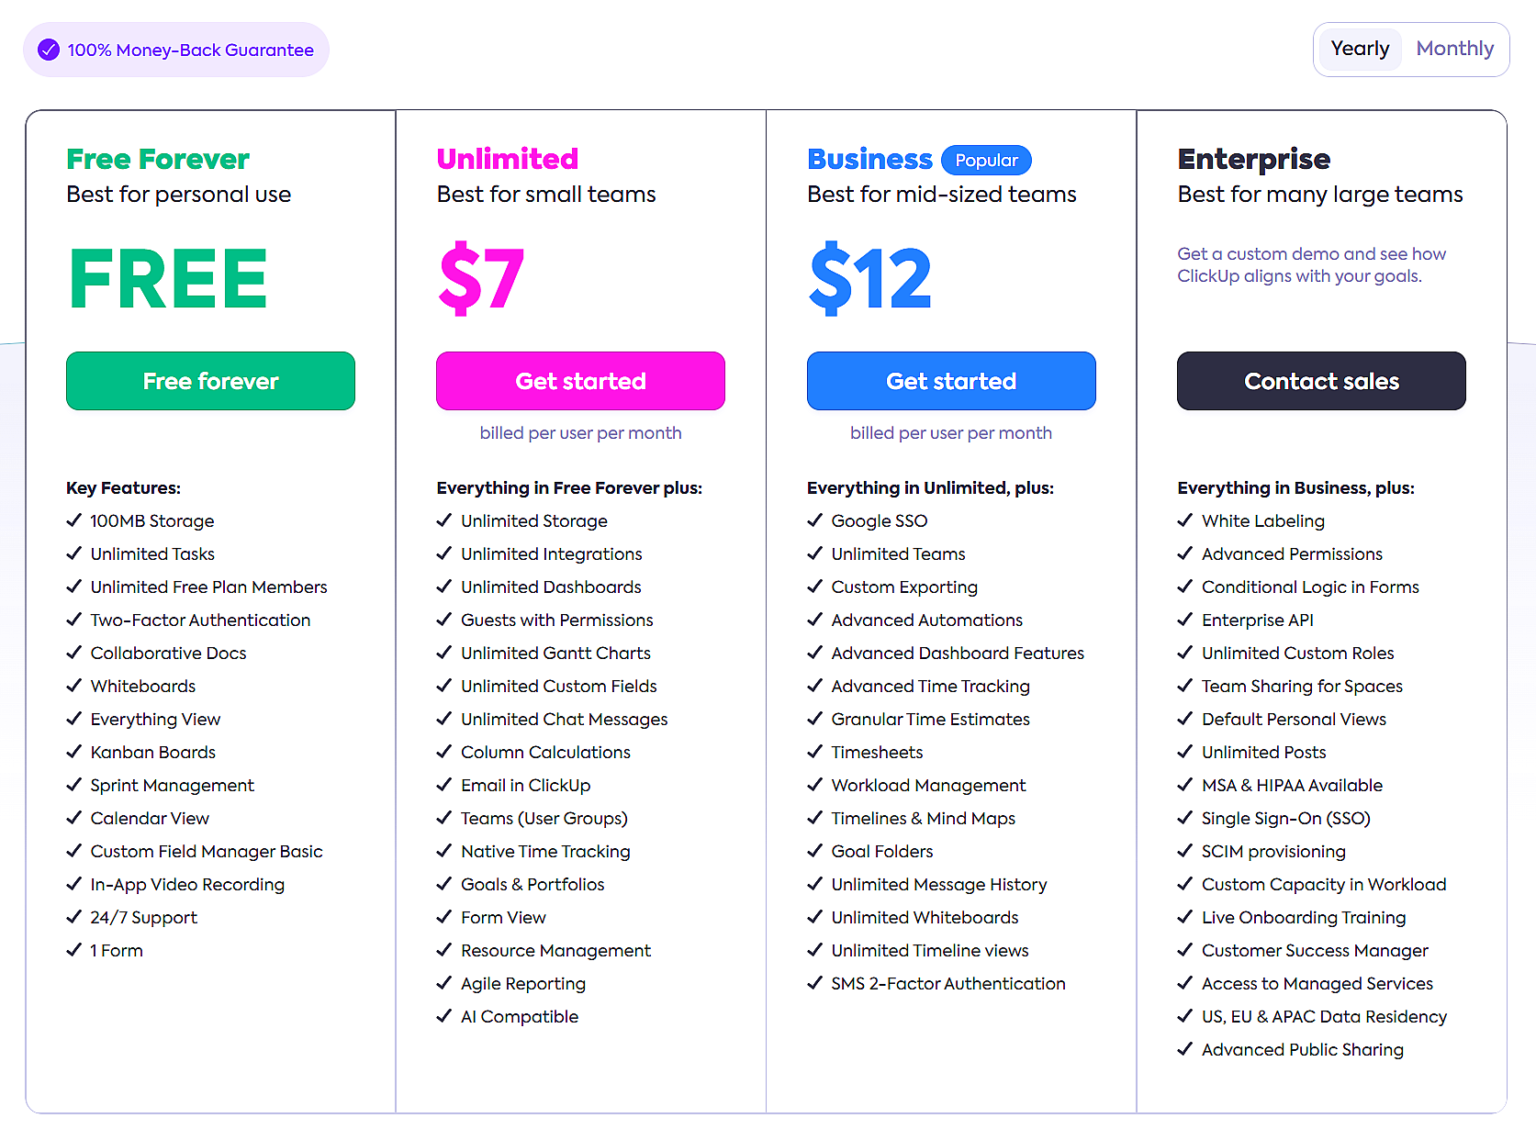This screenshot has height=1140, width=1536.
Task: Click billed per user per month under Business
Action: (x=951, y=432)
